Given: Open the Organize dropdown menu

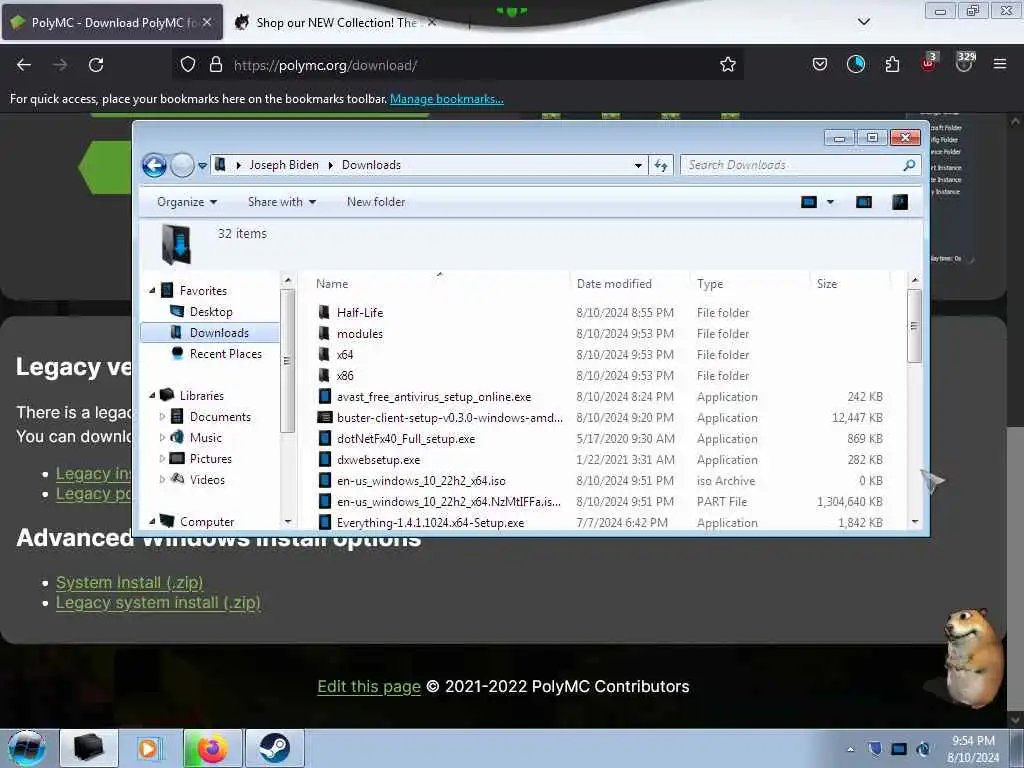Looking at the screenshot, I should 187,202.
